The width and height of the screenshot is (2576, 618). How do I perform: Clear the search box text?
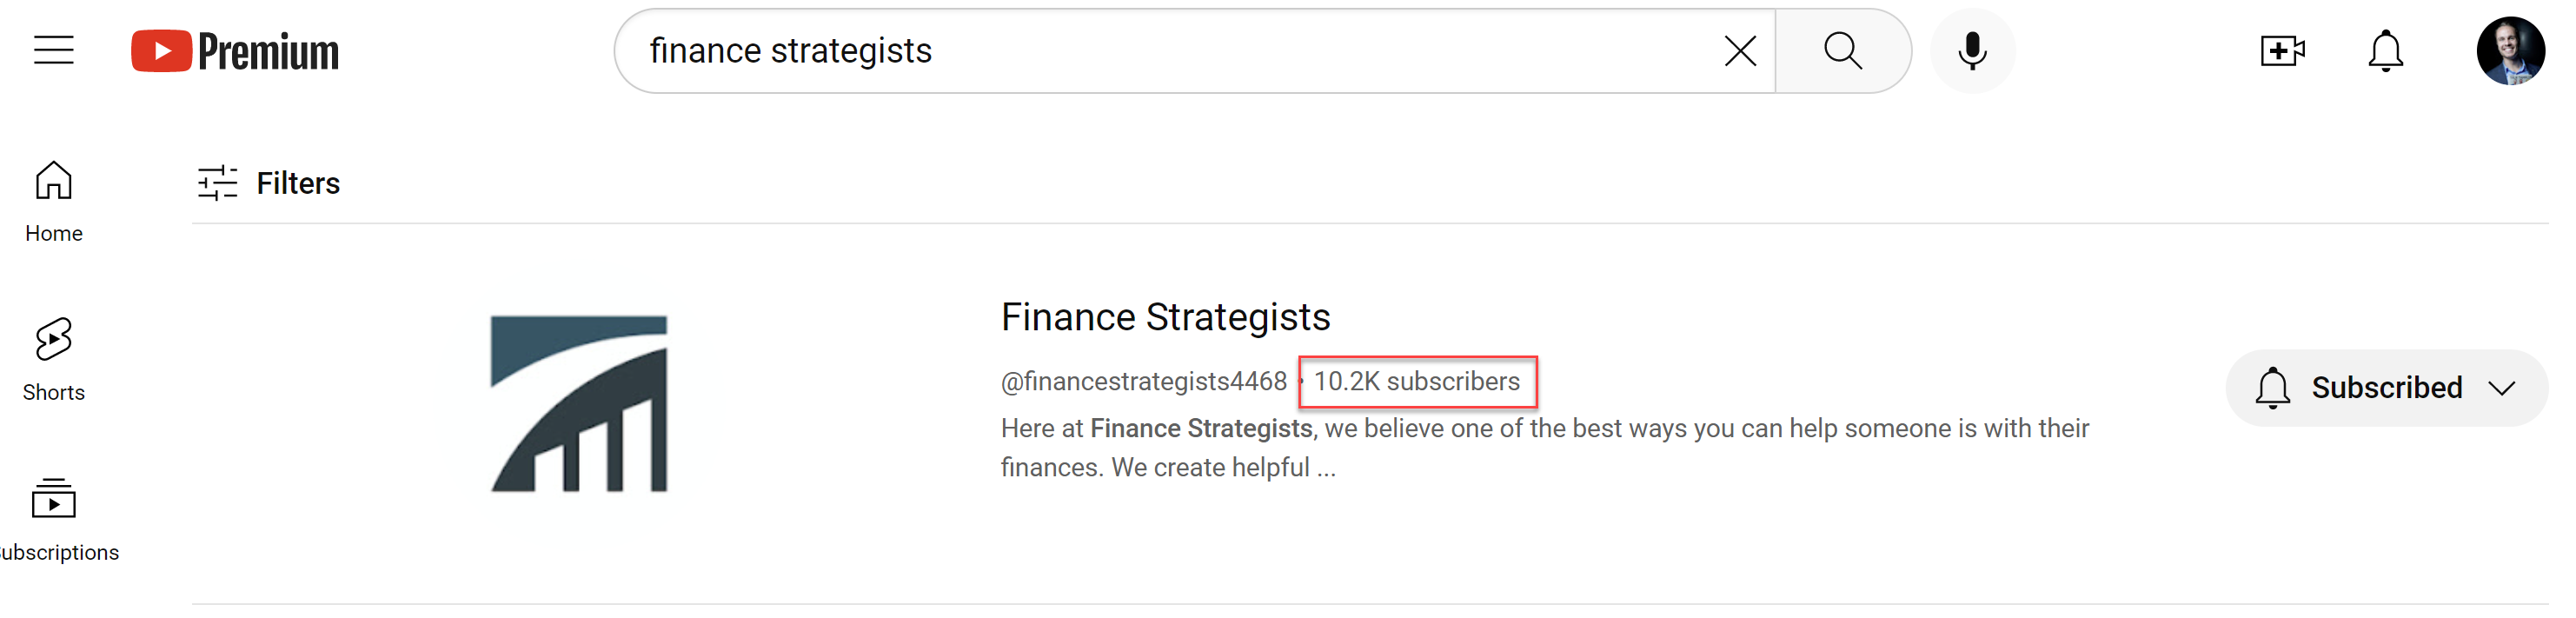pyautogui.click(x=1740, y=50)
